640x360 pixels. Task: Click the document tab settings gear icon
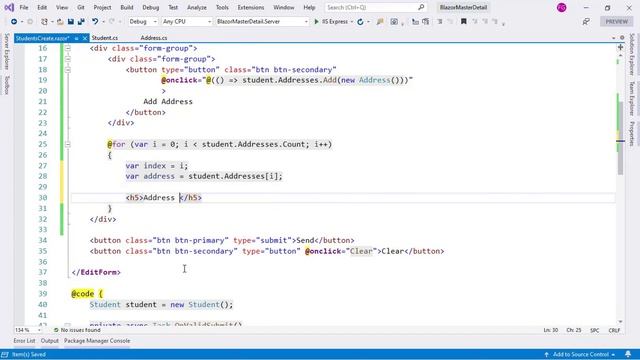(x=622, y=38)
